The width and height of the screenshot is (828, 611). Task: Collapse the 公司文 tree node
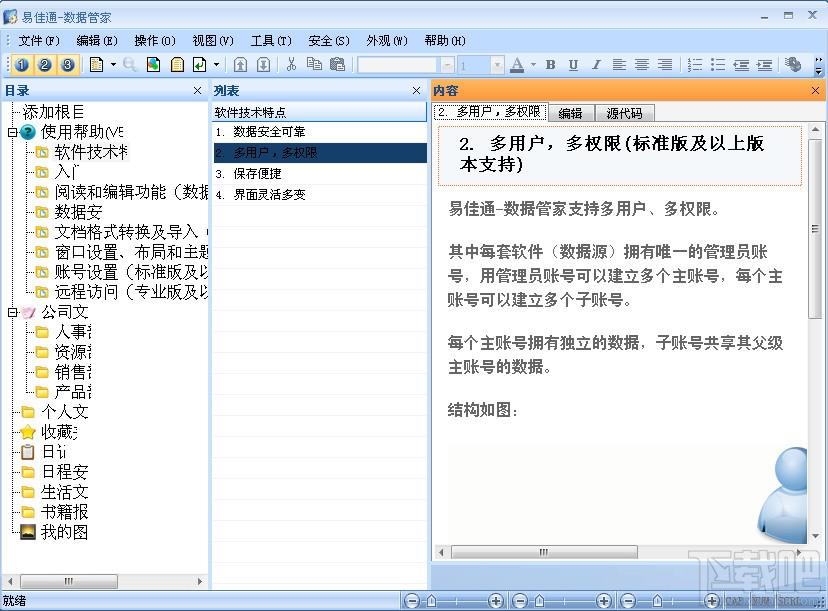click(x=13, y=313)
